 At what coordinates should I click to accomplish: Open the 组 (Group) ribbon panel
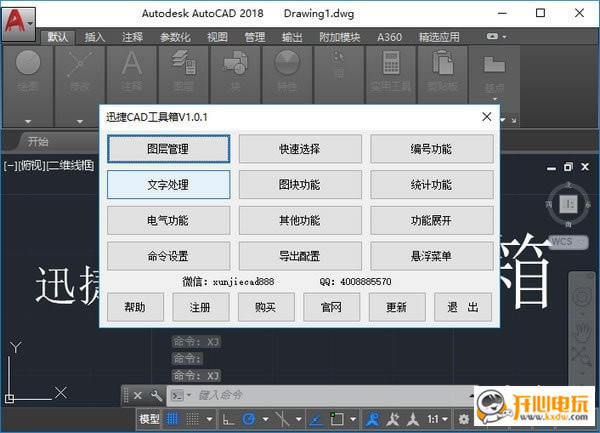click(x=339, y=73)
